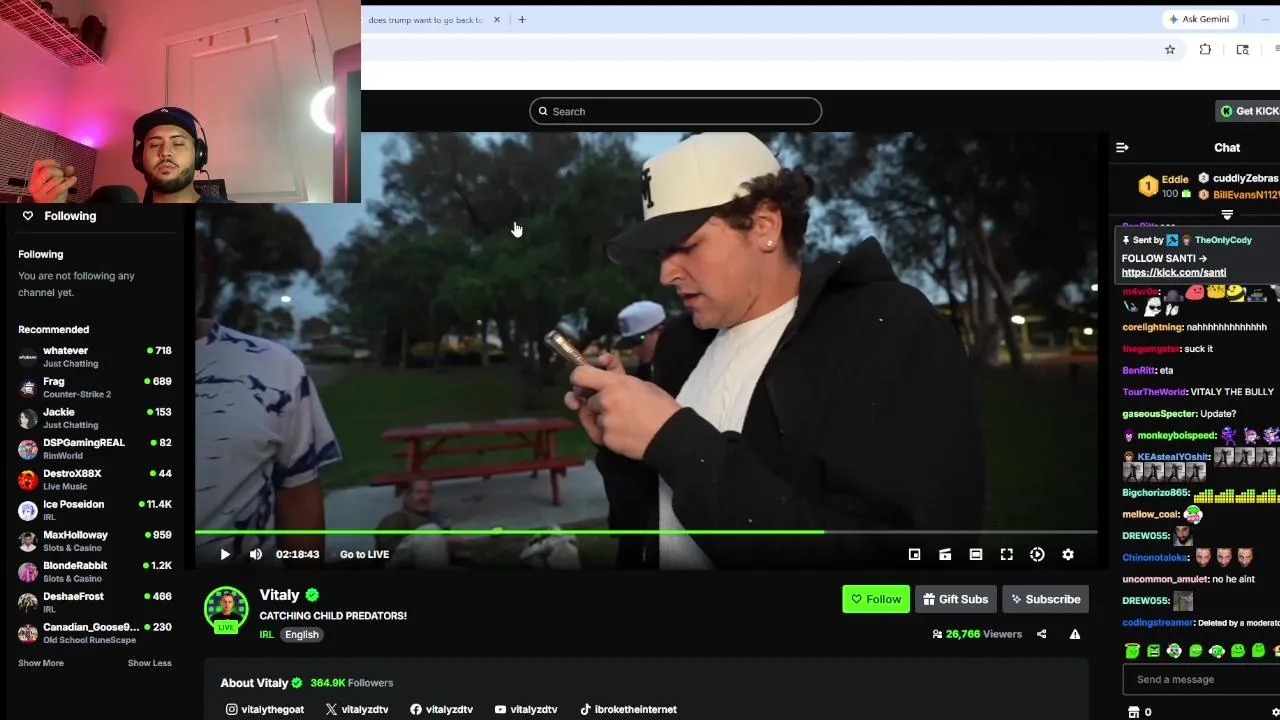1280x720 pixels.
Task: Open recommended channel DestroX88X
Action: pos(95,479)
